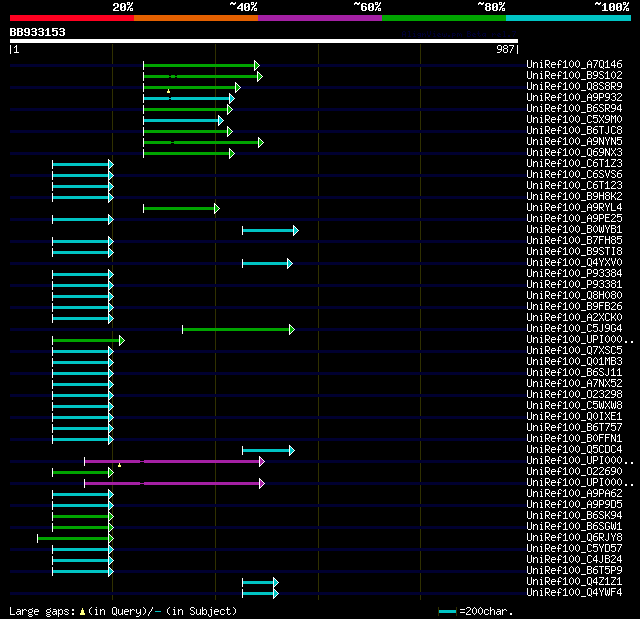Image resolution: width=640 pixels, height=619 pixels.
Task: Open the UniRef100_A7Q146 hit label
Action: pos(574,64)
